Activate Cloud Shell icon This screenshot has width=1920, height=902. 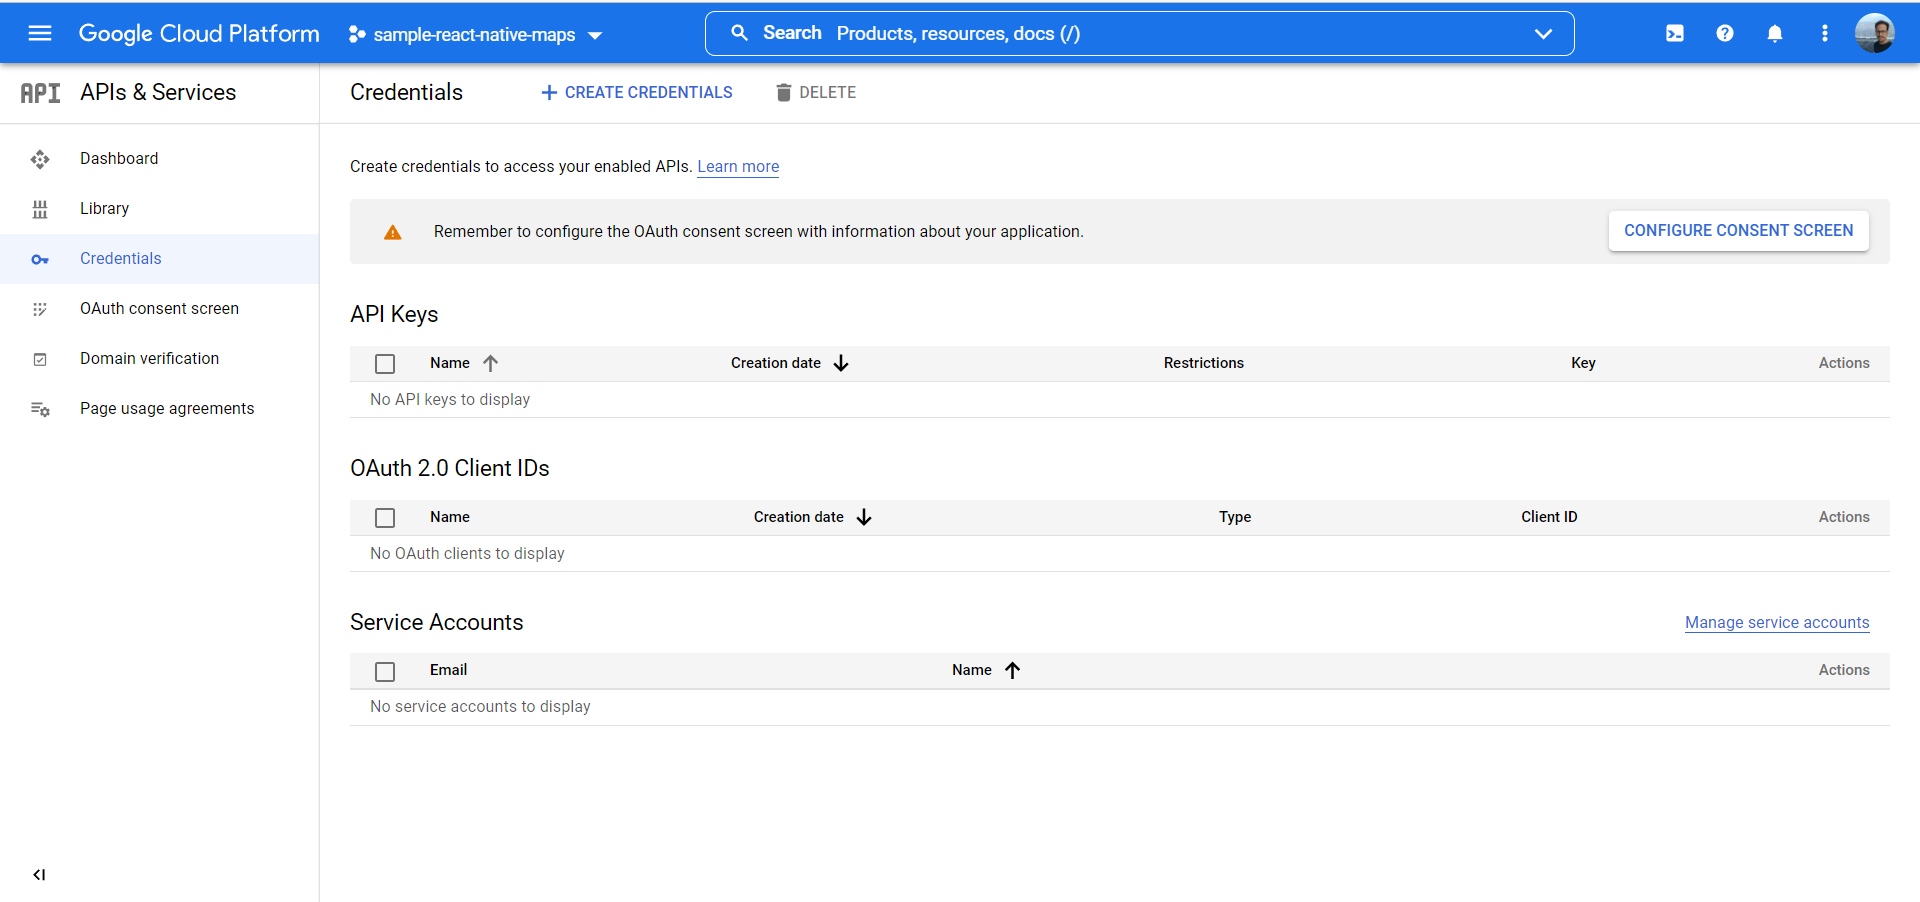pos(1675,33)
